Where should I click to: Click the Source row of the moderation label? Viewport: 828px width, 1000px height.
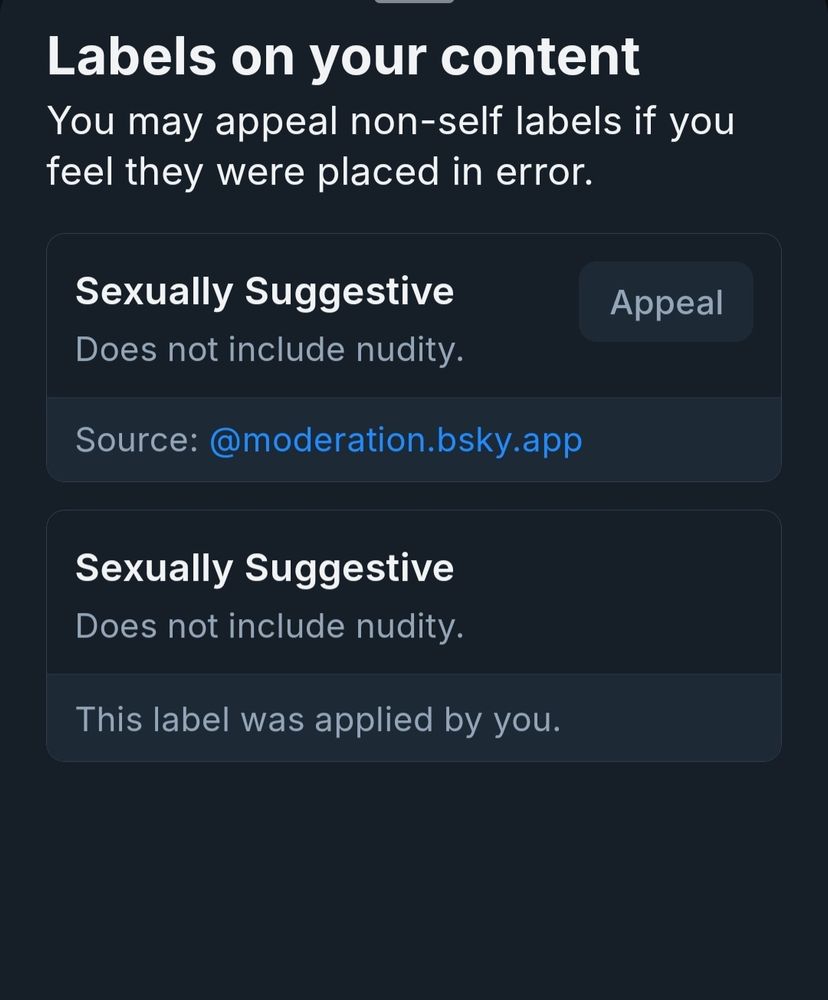pyautogui.click(x=414, y=440)
